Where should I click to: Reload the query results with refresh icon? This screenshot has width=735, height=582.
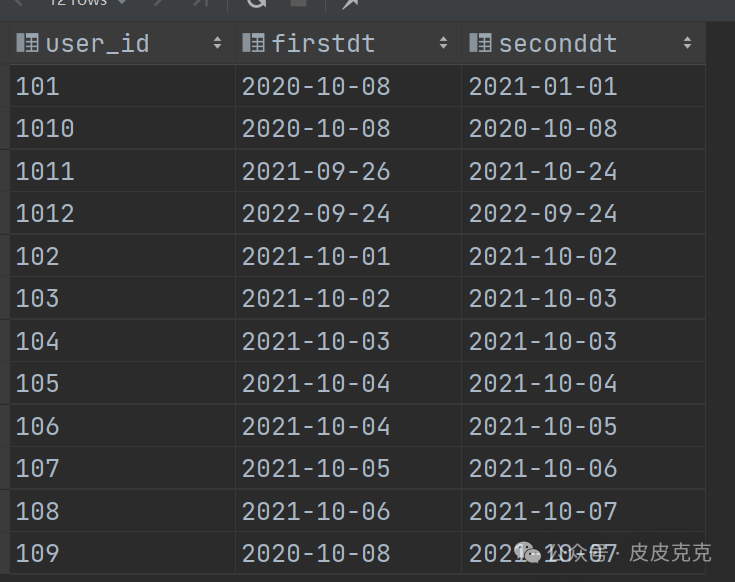[x=256, y=2]
